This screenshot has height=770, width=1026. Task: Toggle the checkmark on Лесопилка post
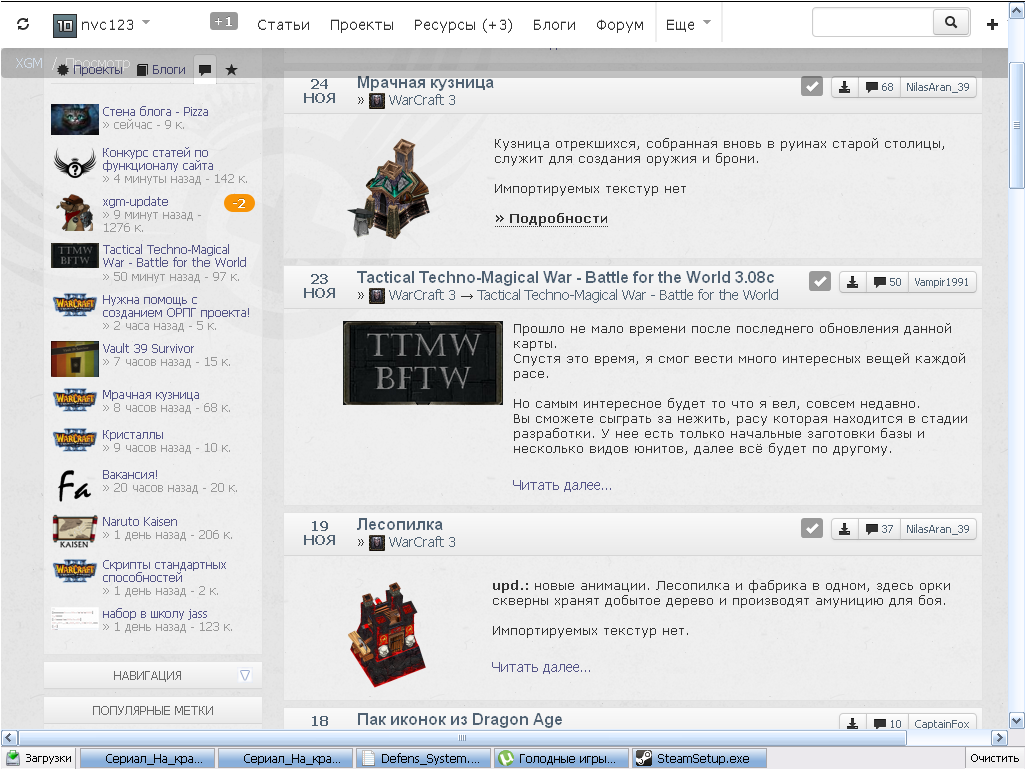(x=811, y=529)
